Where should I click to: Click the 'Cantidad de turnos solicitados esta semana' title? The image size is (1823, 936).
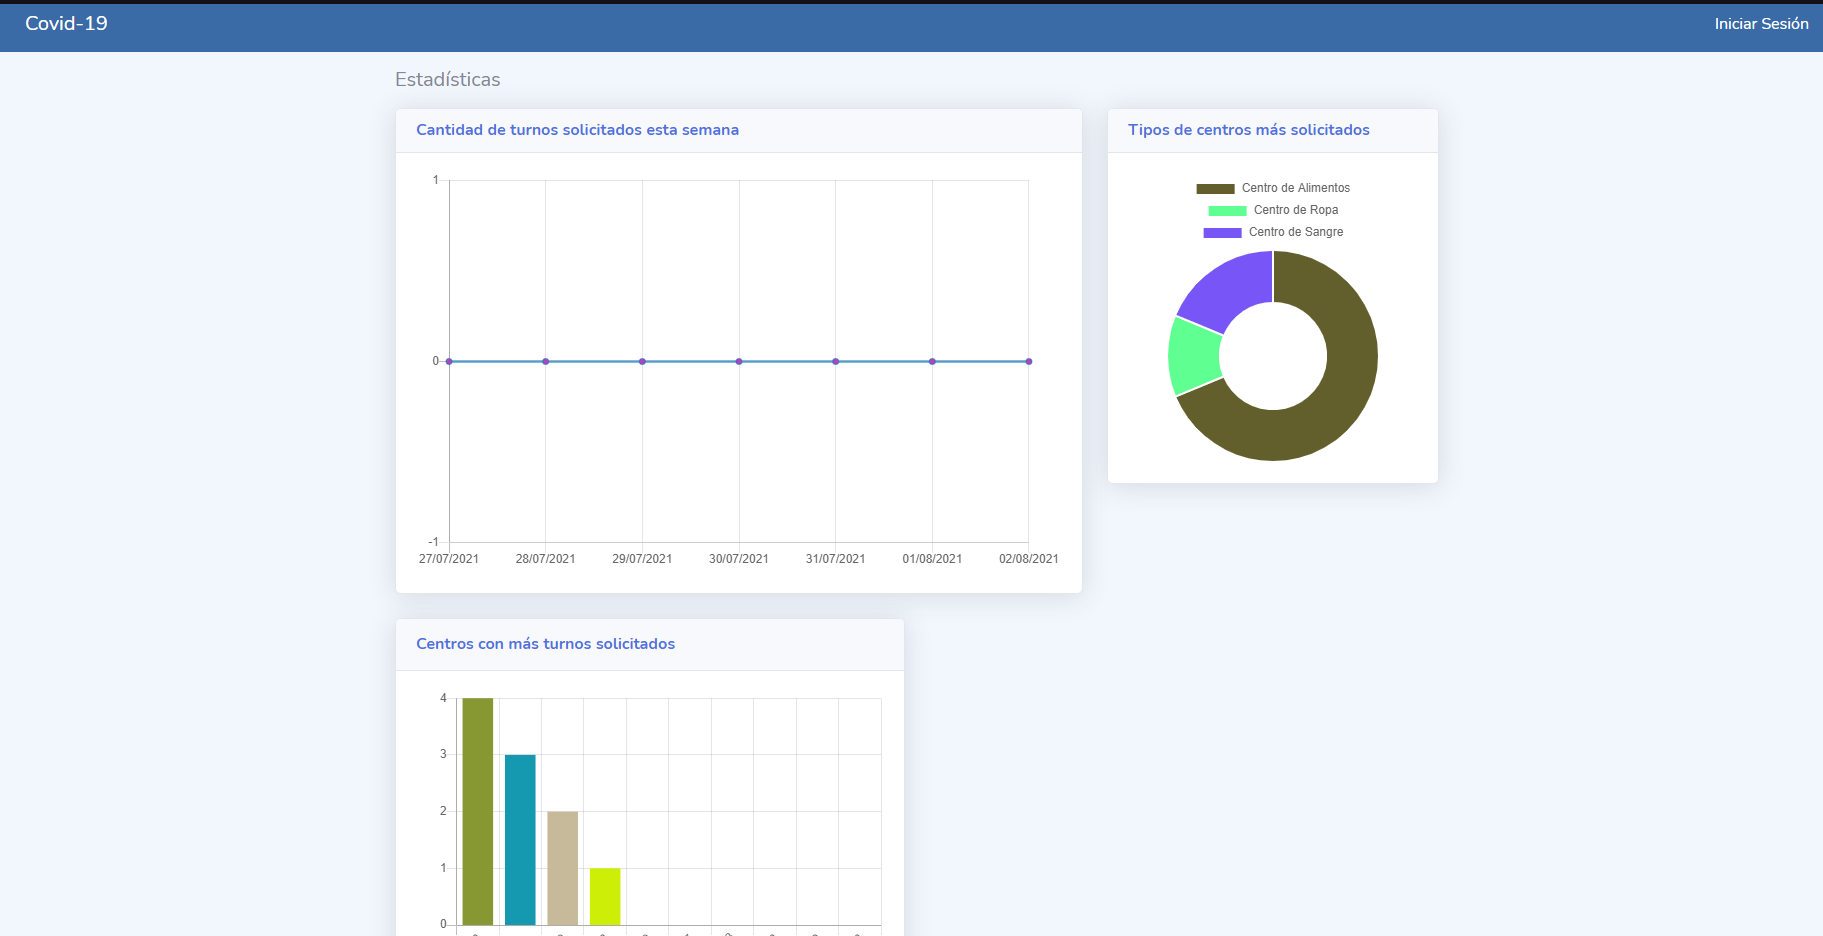tap(577, 130)
